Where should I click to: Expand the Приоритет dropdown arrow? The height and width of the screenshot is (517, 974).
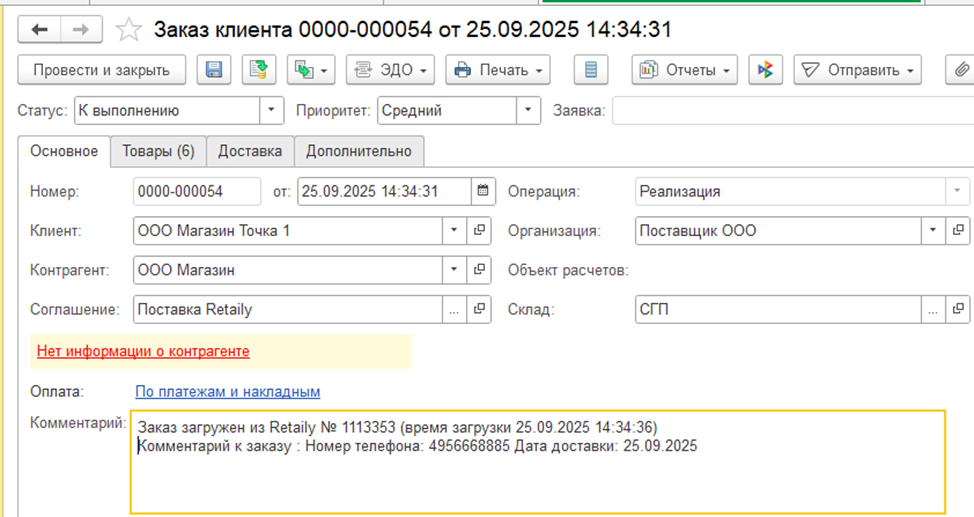click(528, 111)
